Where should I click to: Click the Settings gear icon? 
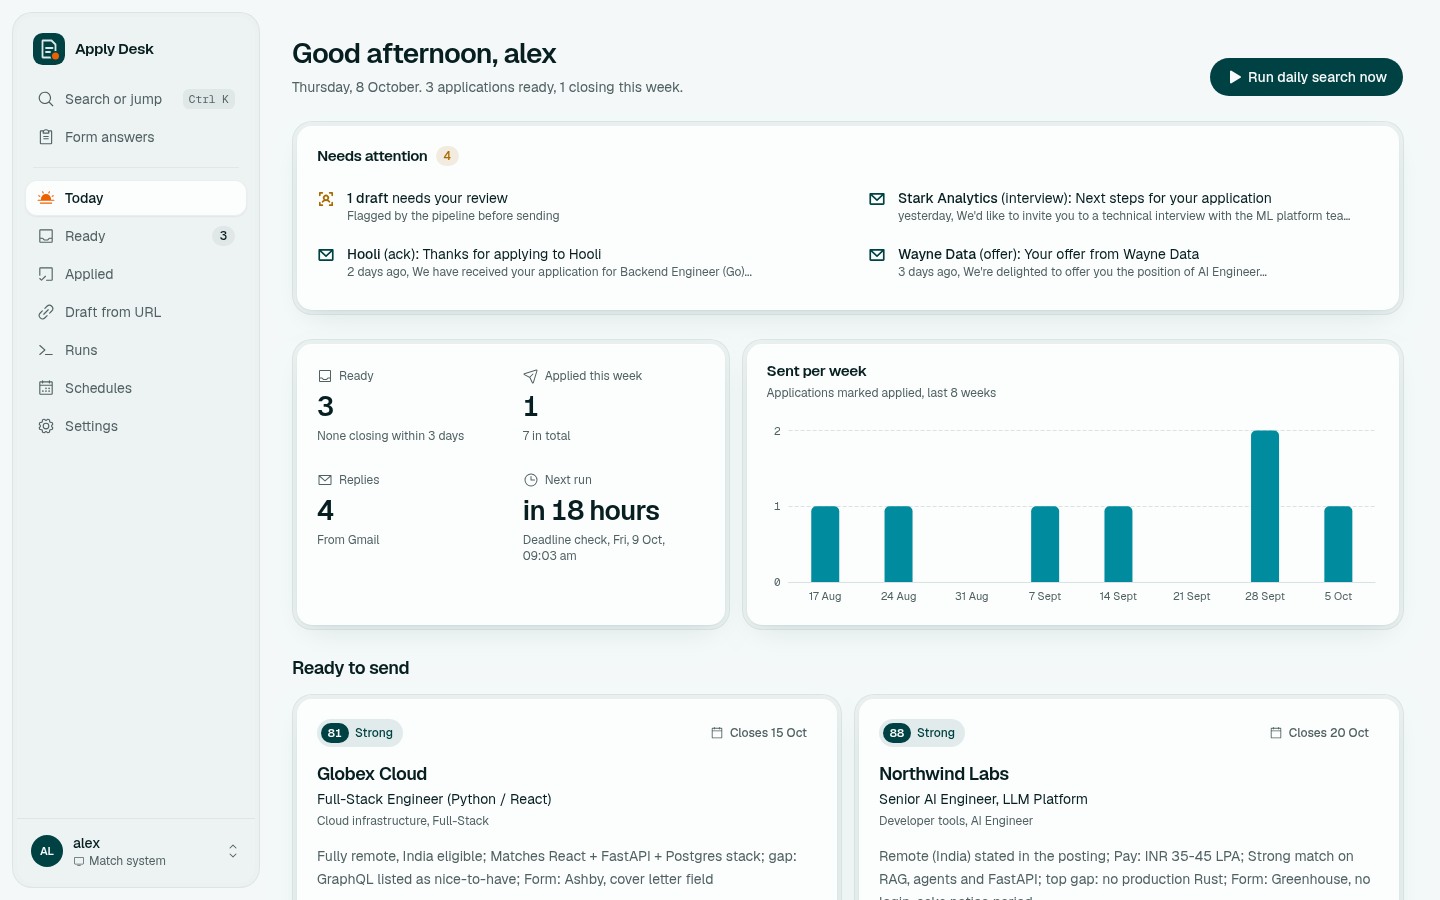(x=46, y=426)
